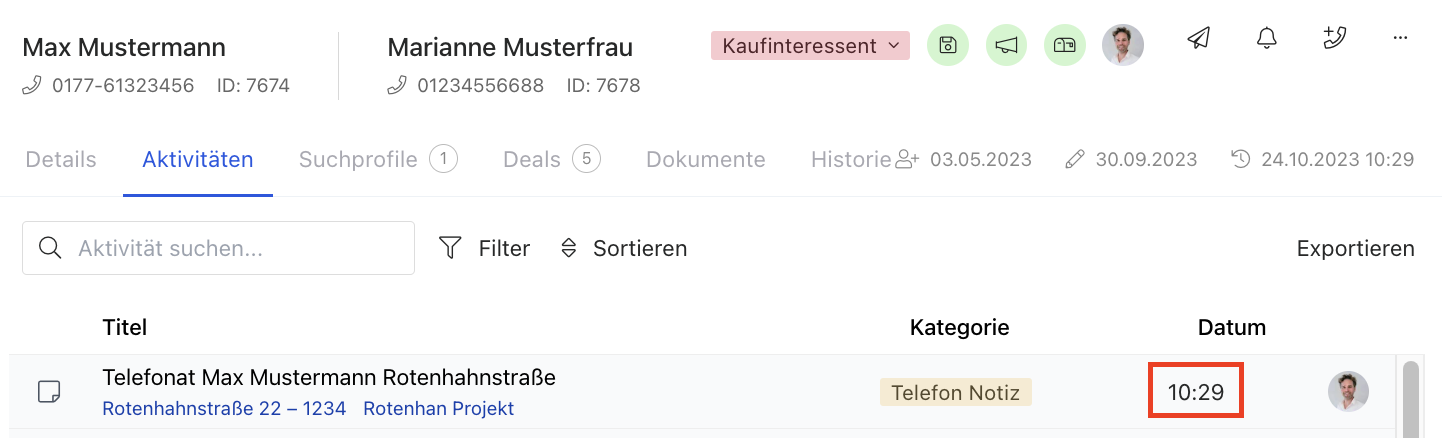Click the Exportieren button

(1355, 248)
